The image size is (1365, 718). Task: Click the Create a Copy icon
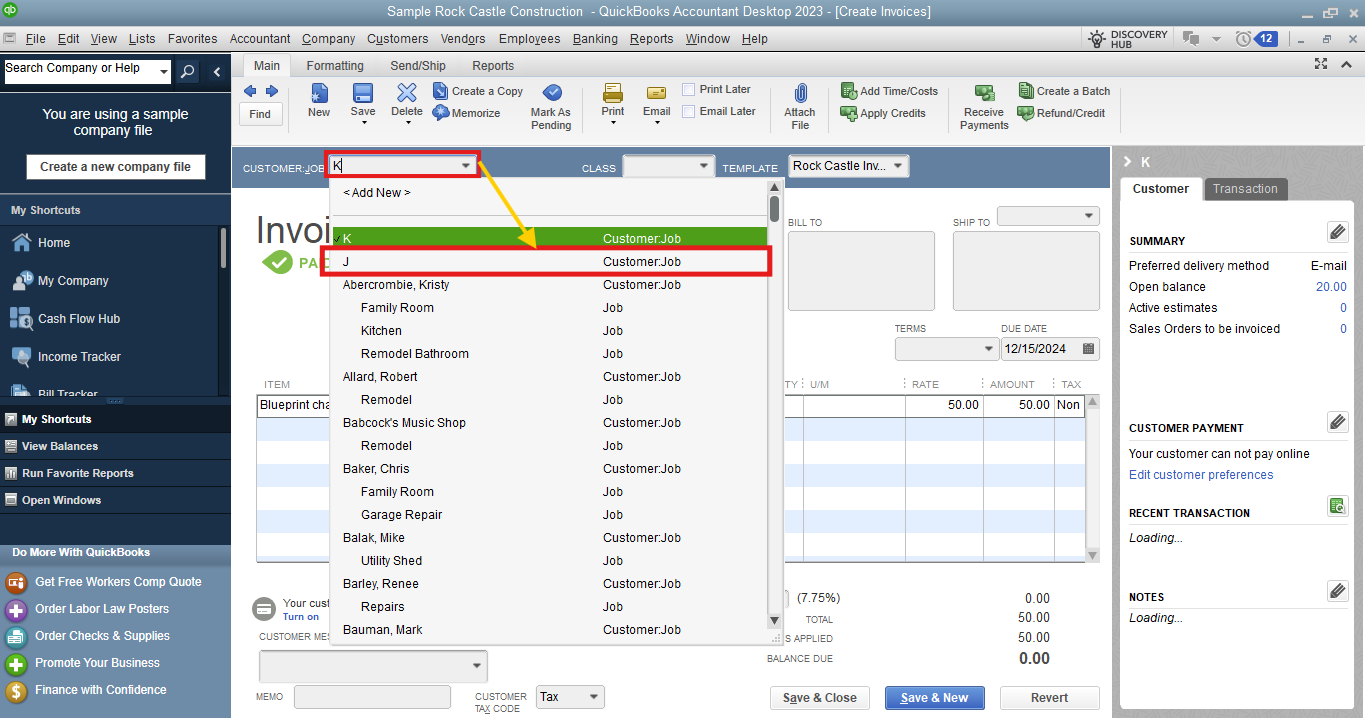point(441,91)
